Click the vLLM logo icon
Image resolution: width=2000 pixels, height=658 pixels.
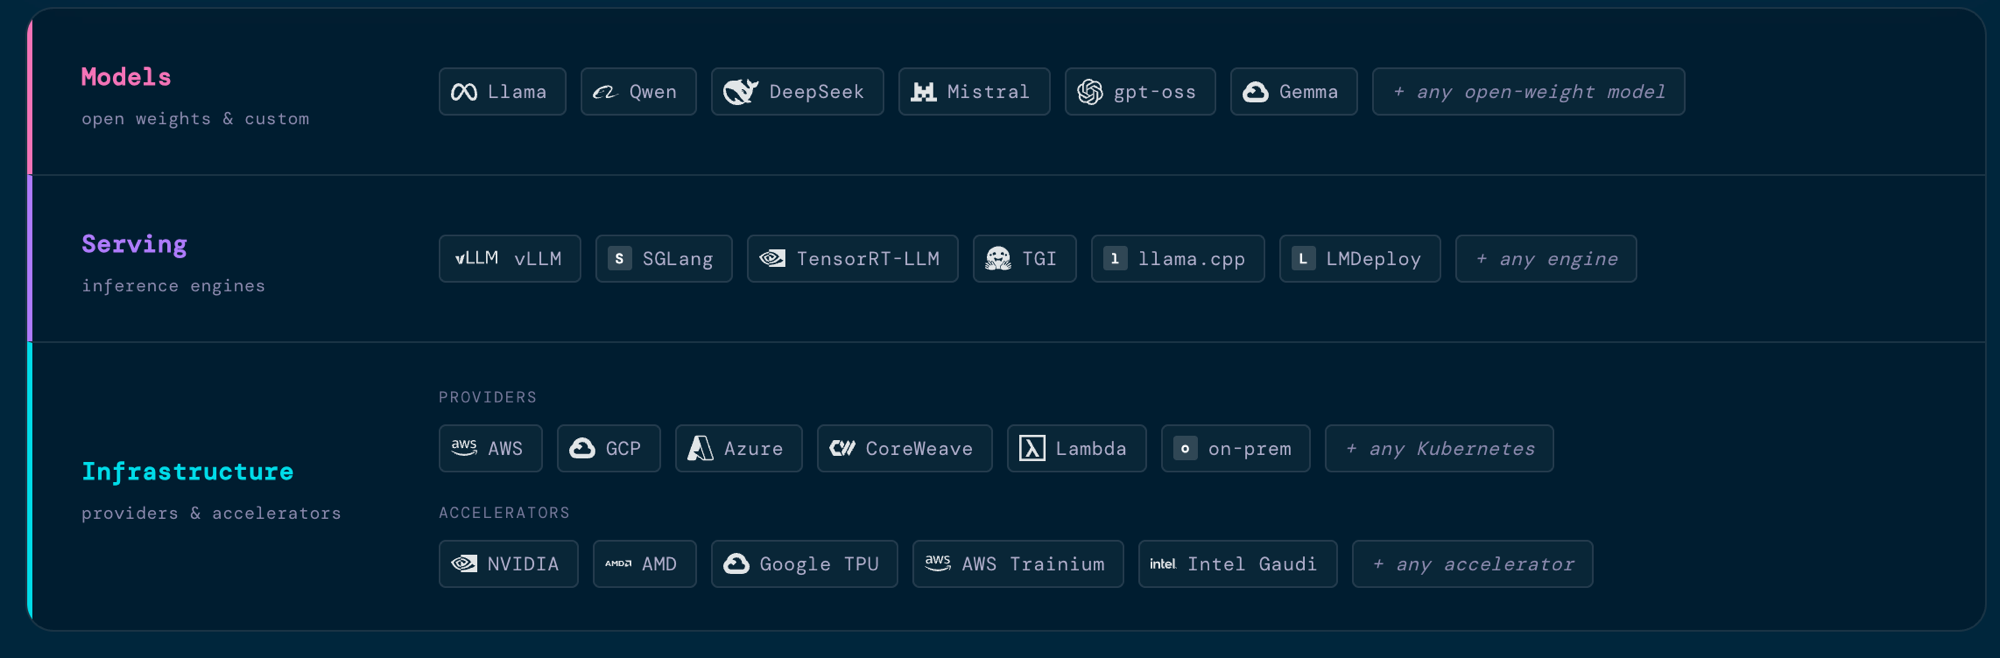pos(477,258)
